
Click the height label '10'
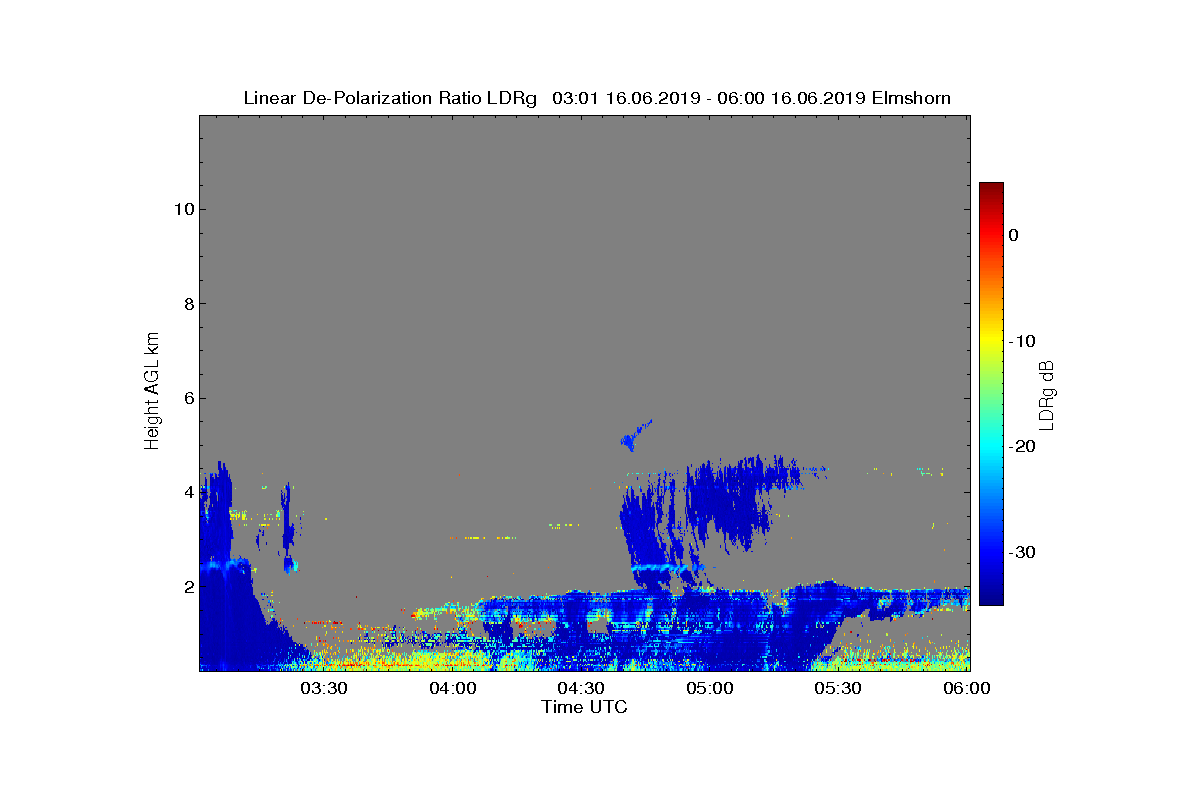coord(182,209)
